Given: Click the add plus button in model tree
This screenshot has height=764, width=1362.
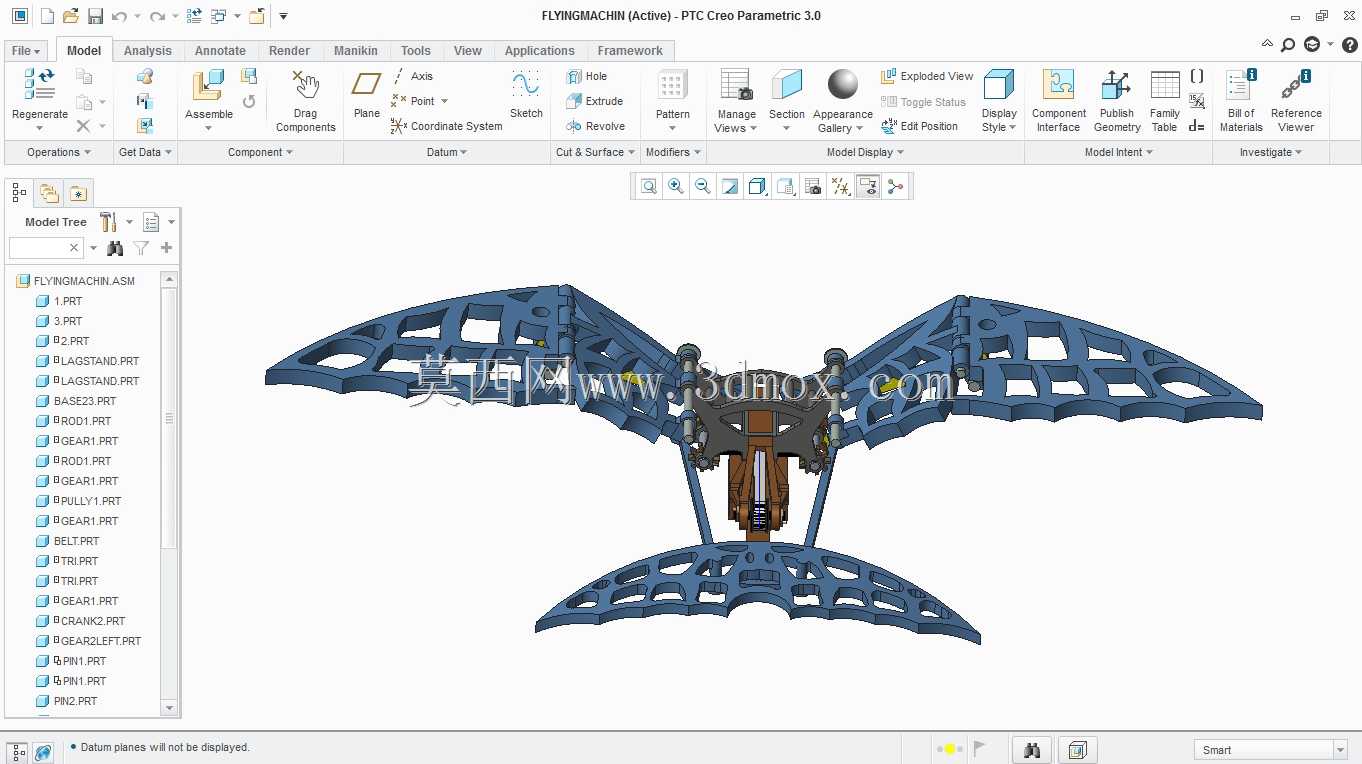Looking at the screenshot, I should (166, 248).
